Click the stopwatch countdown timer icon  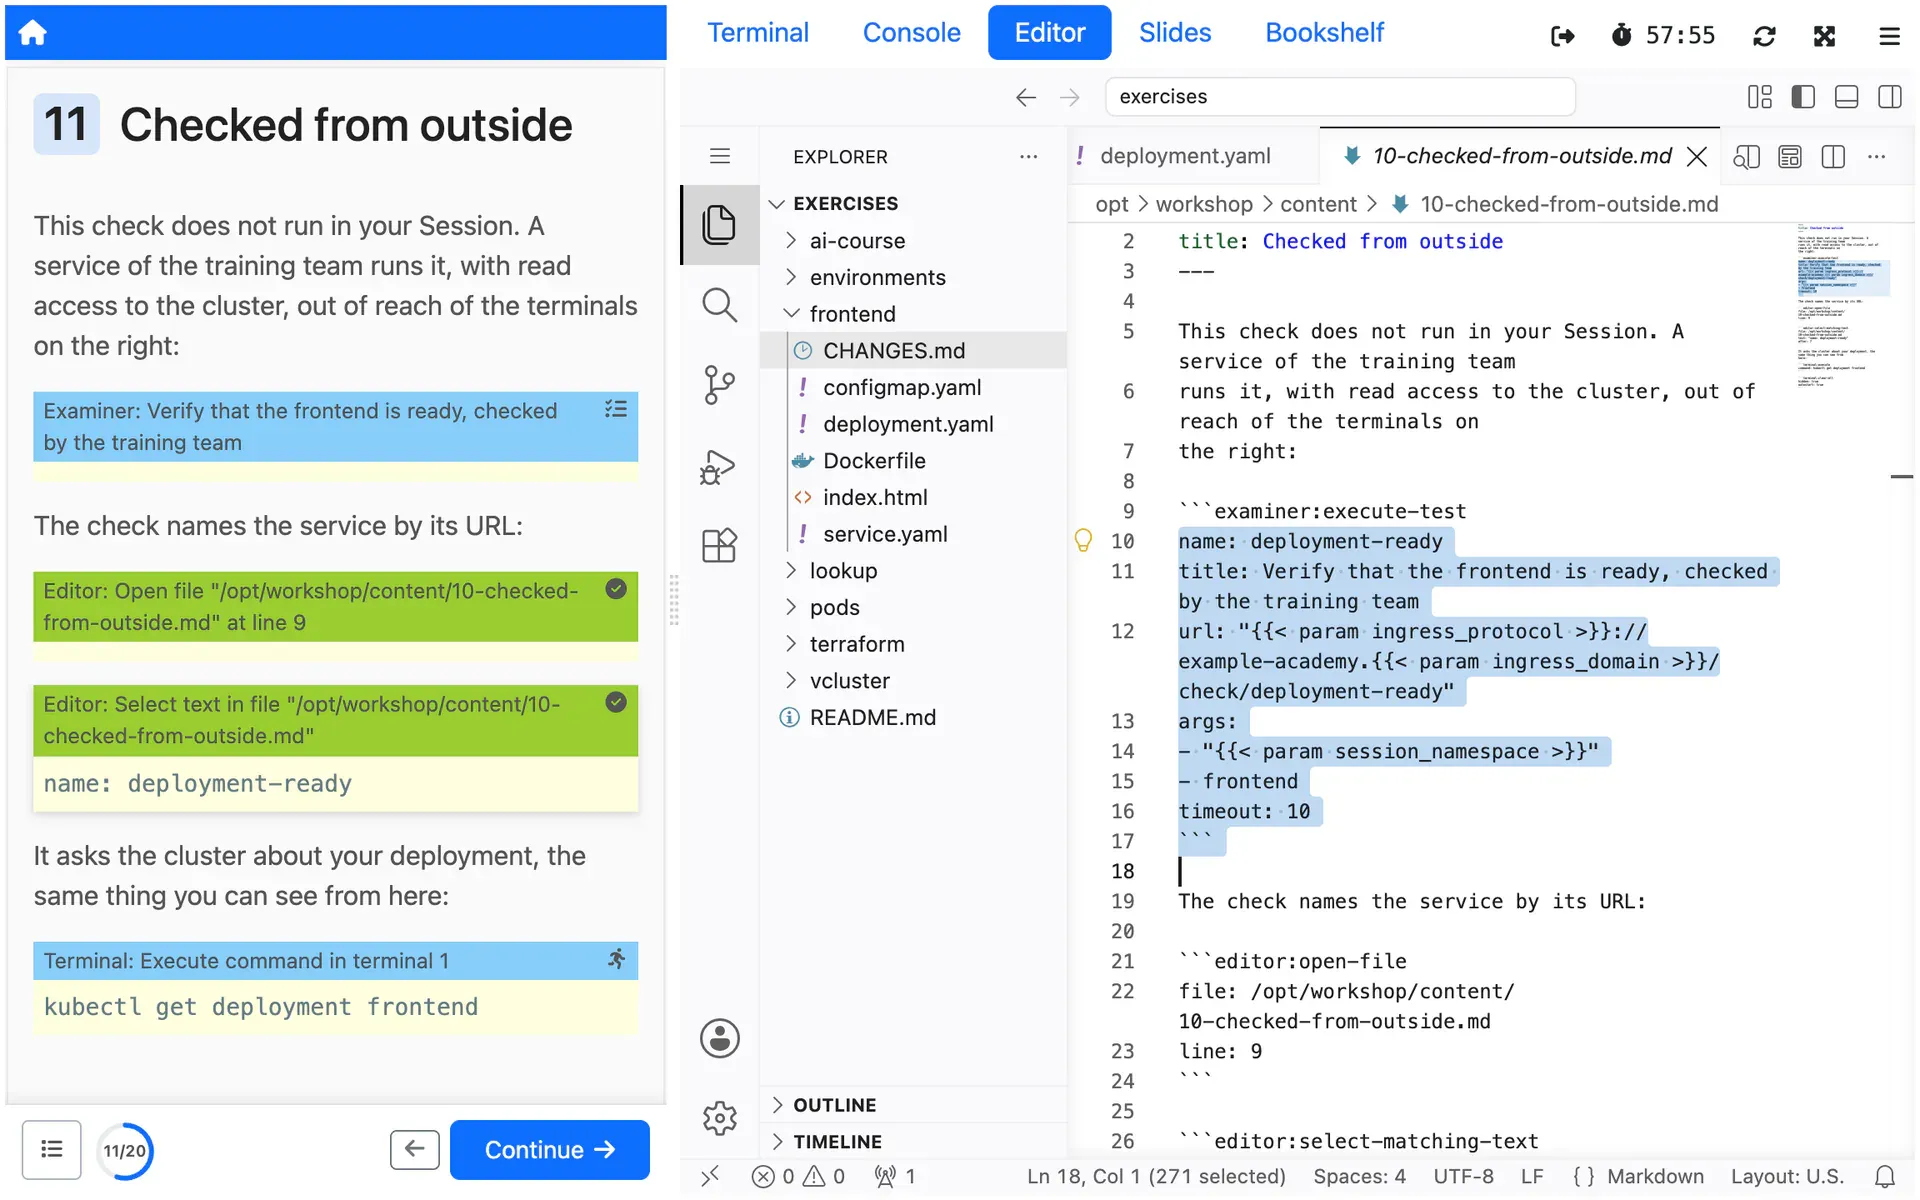1621,35
